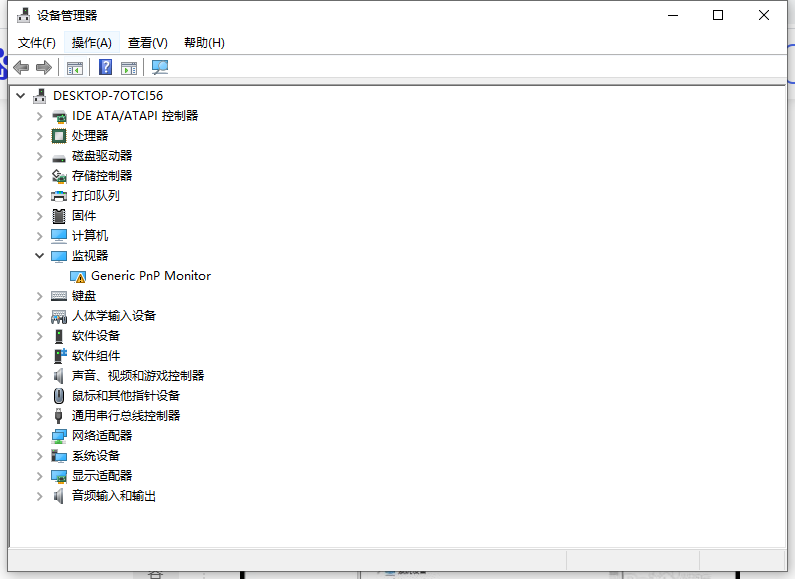This screenshot has width=795, height=579.
Task: Collapse the 监视器 category
Action: click(40, 256)
